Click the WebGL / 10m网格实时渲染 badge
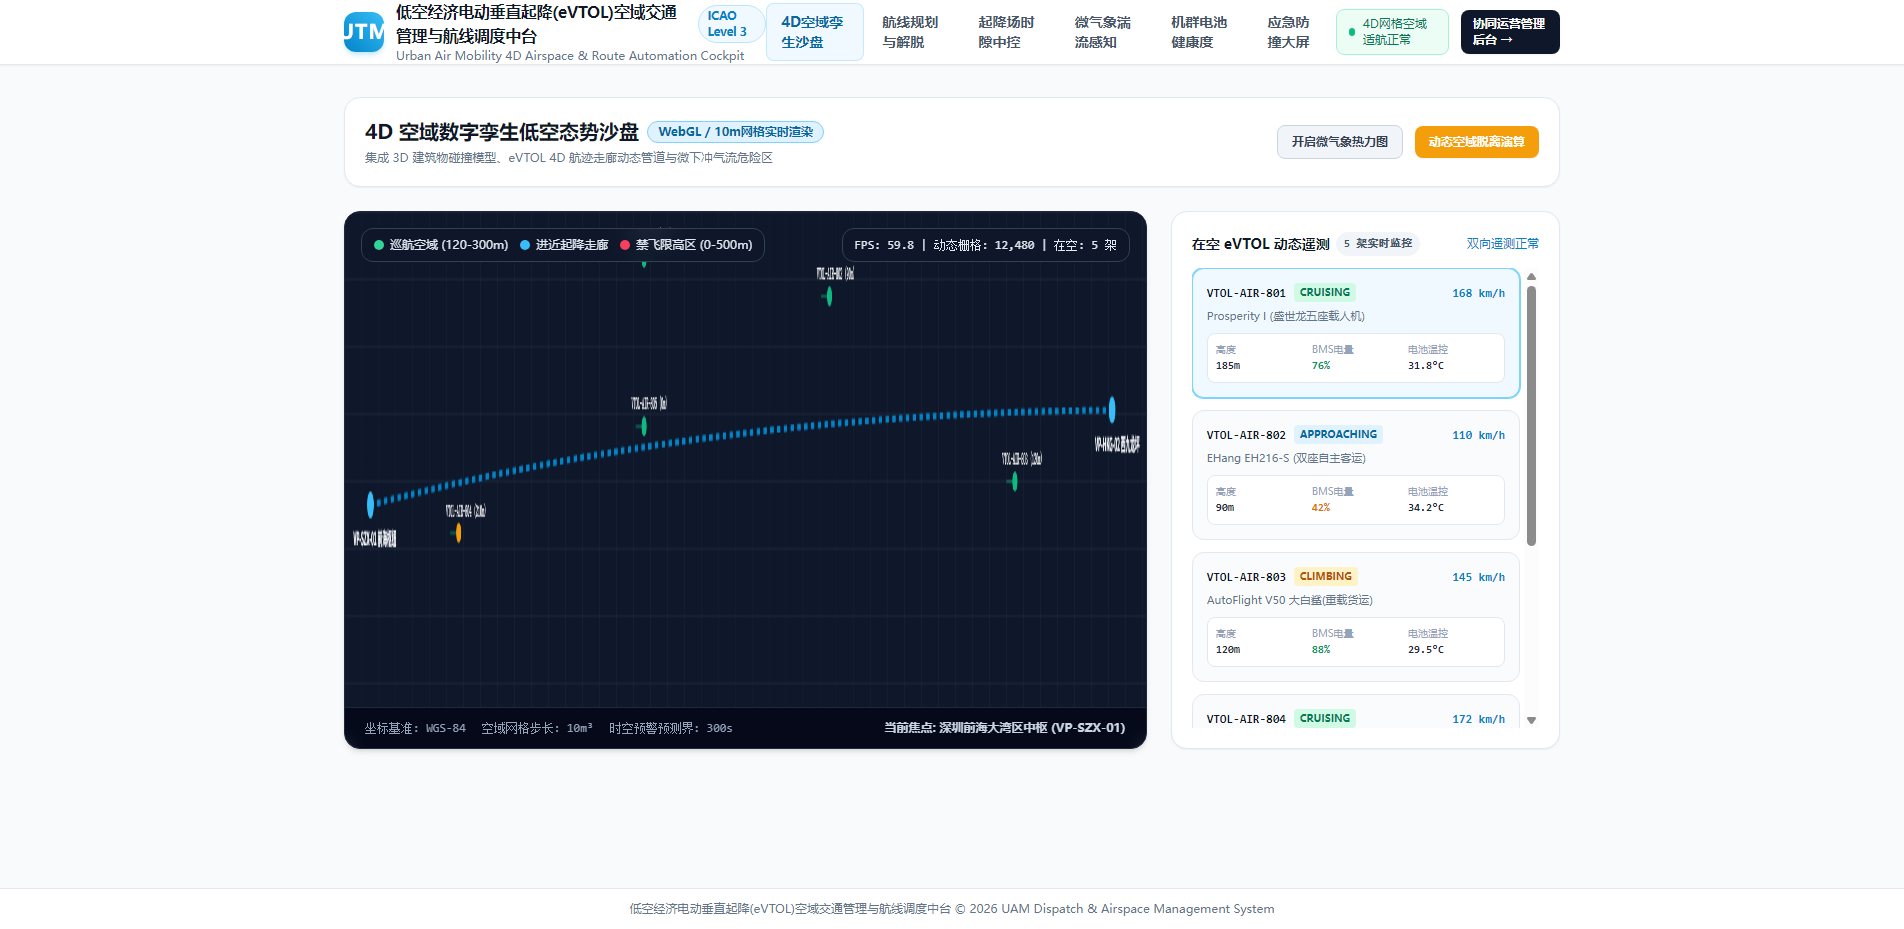Viewport: 1904px width, 929px height. point(735,132)
